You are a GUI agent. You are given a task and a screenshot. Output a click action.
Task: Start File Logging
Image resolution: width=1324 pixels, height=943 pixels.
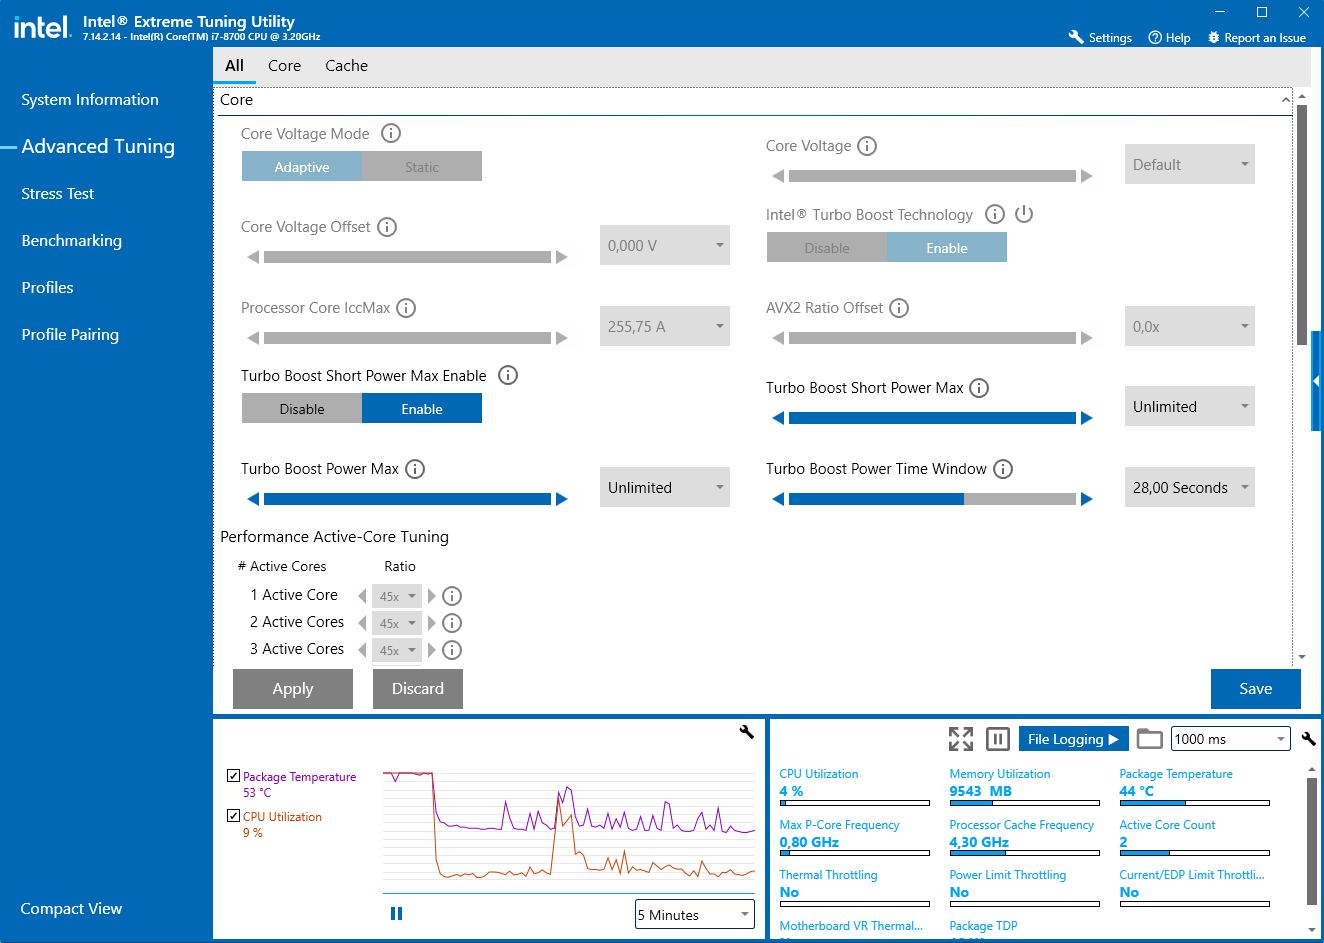[1073, 739]
